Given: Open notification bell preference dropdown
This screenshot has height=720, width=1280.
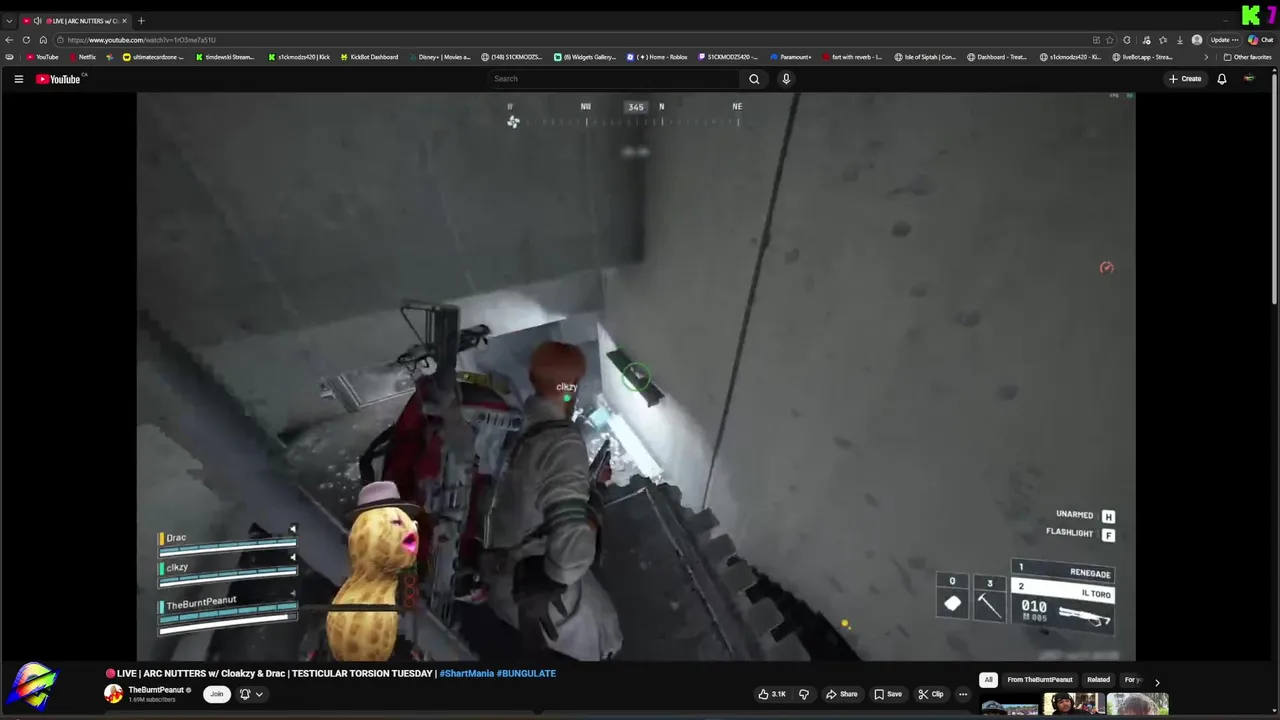Looking at the screenshot, I should click(250, 694).
